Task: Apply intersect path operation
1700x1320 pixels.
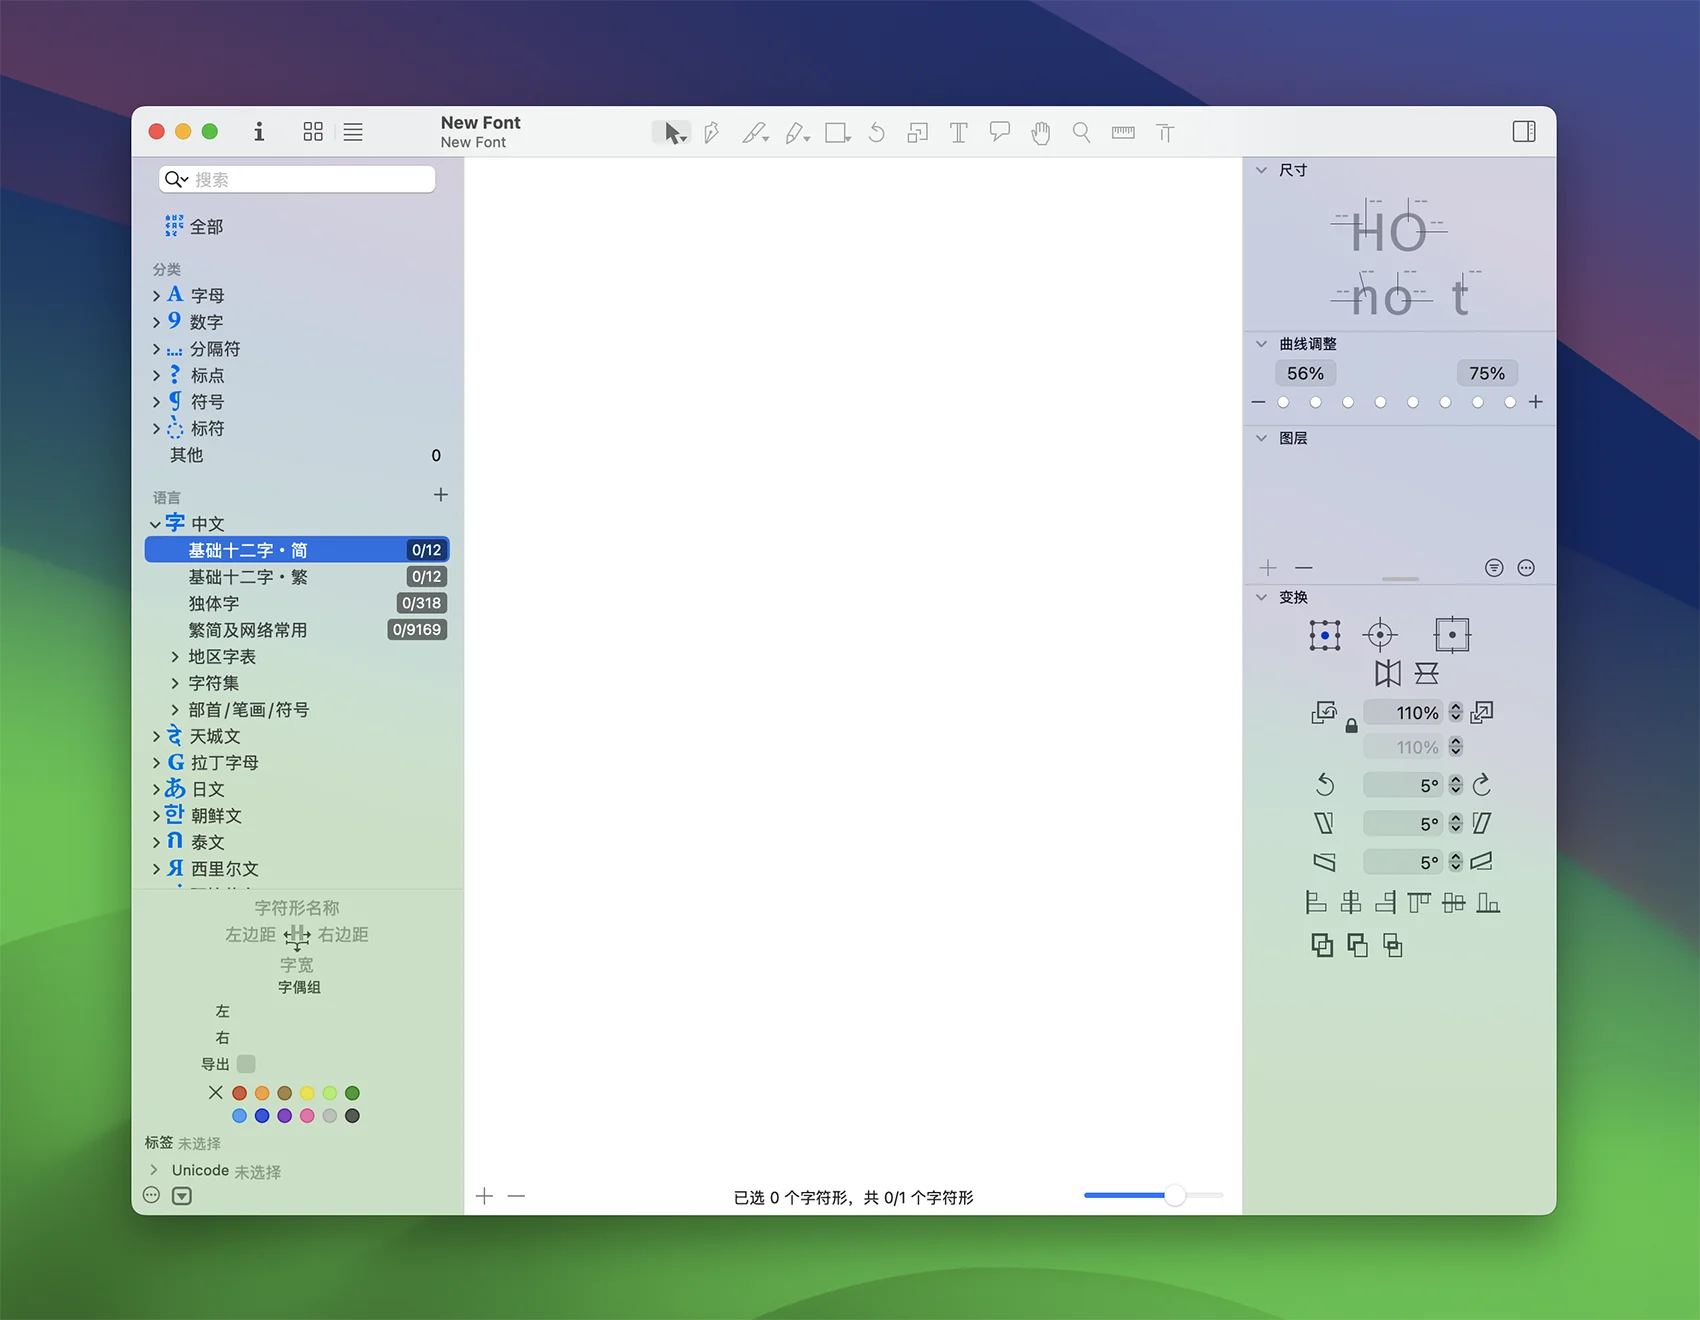Action: coord(1393,945)
